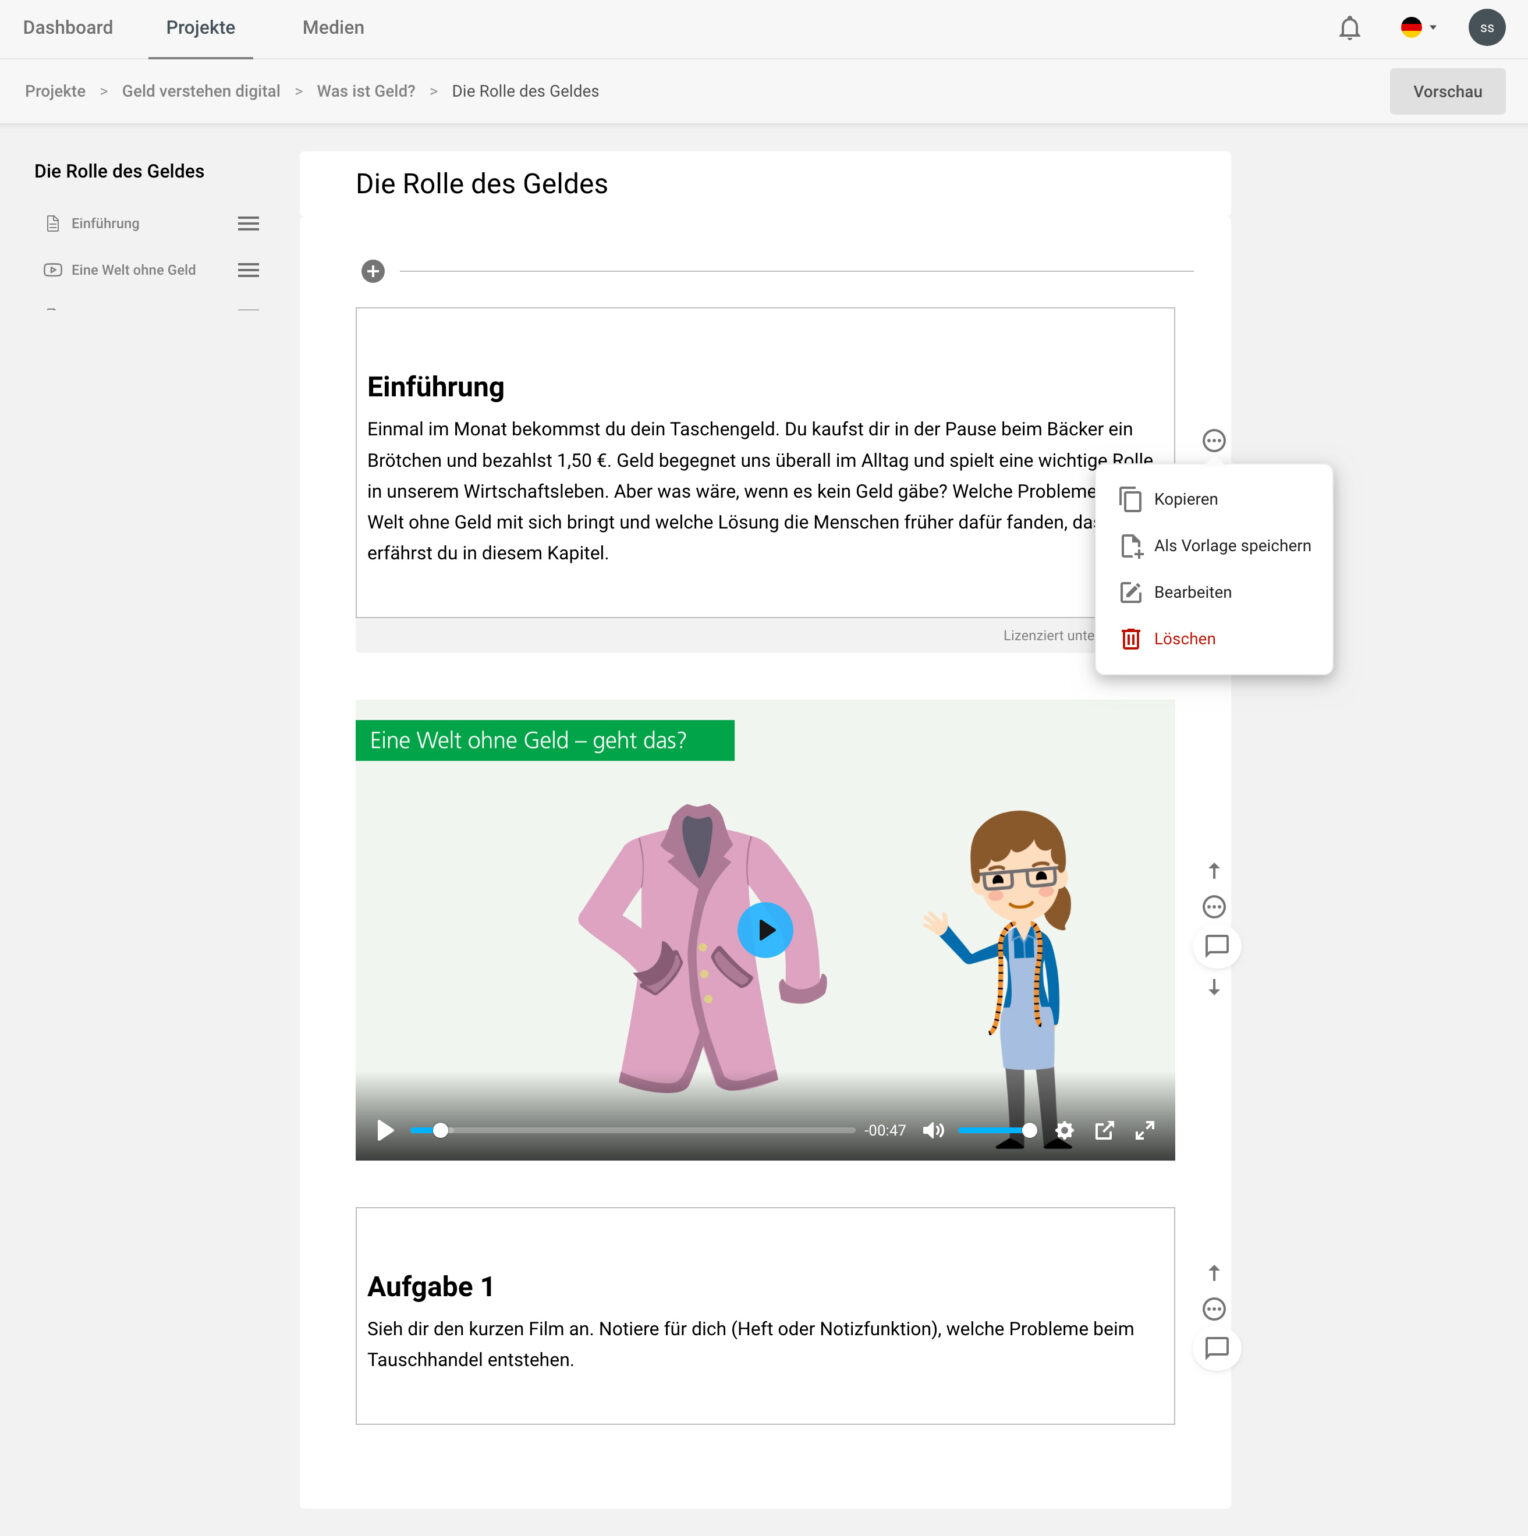Viewport: 1528px width, 1536px height.
Task: Open comments for the video block
Action: [1216, 946]
